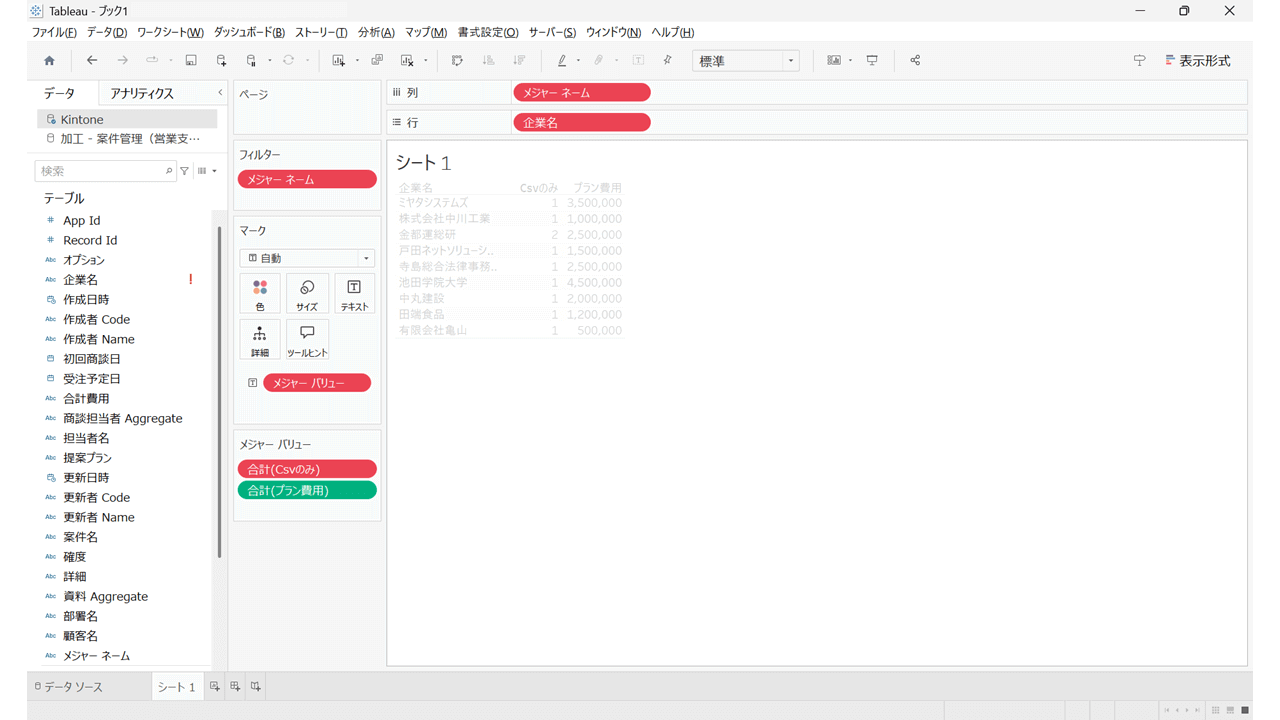Open the Highlight dropdown arrow
1280x720 pixels.
578,61
